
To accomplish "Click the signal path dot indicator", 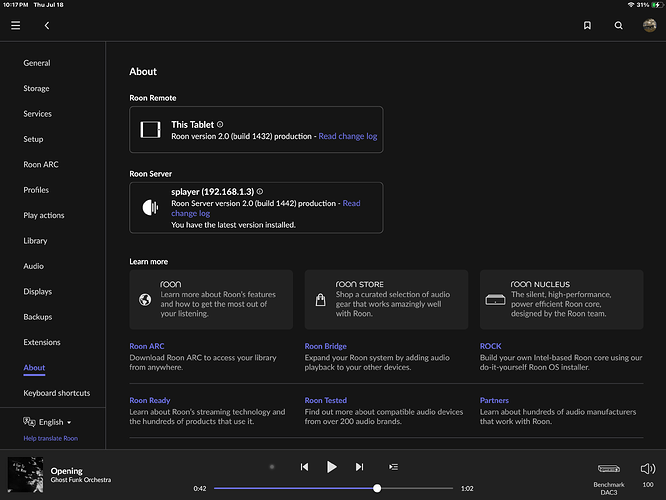I will pos(272,467).
